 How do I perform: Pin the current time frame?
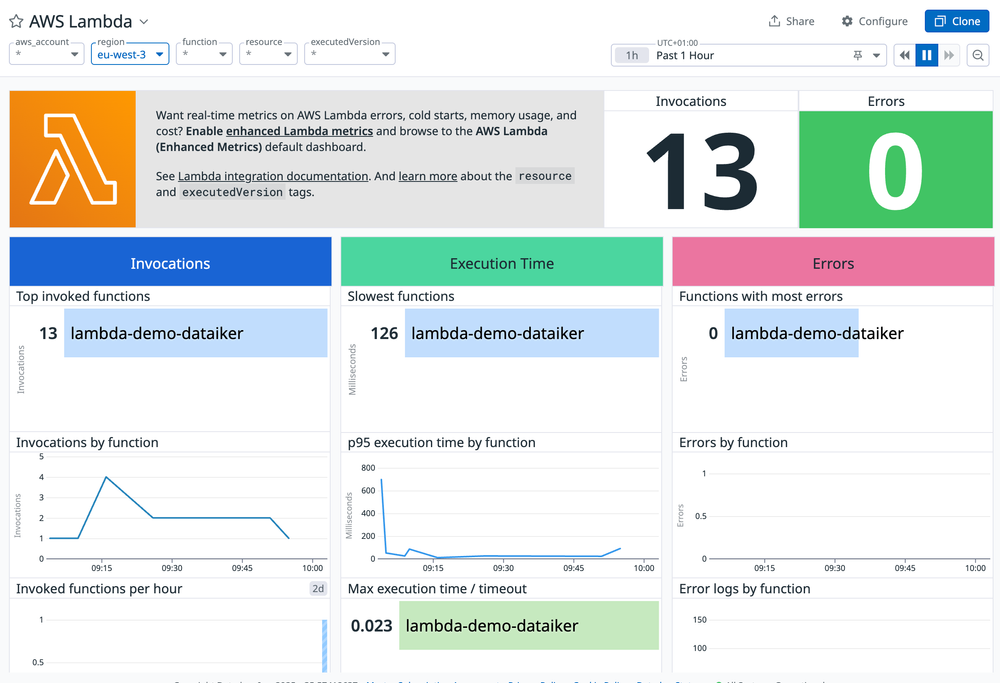tap(857, 55)
